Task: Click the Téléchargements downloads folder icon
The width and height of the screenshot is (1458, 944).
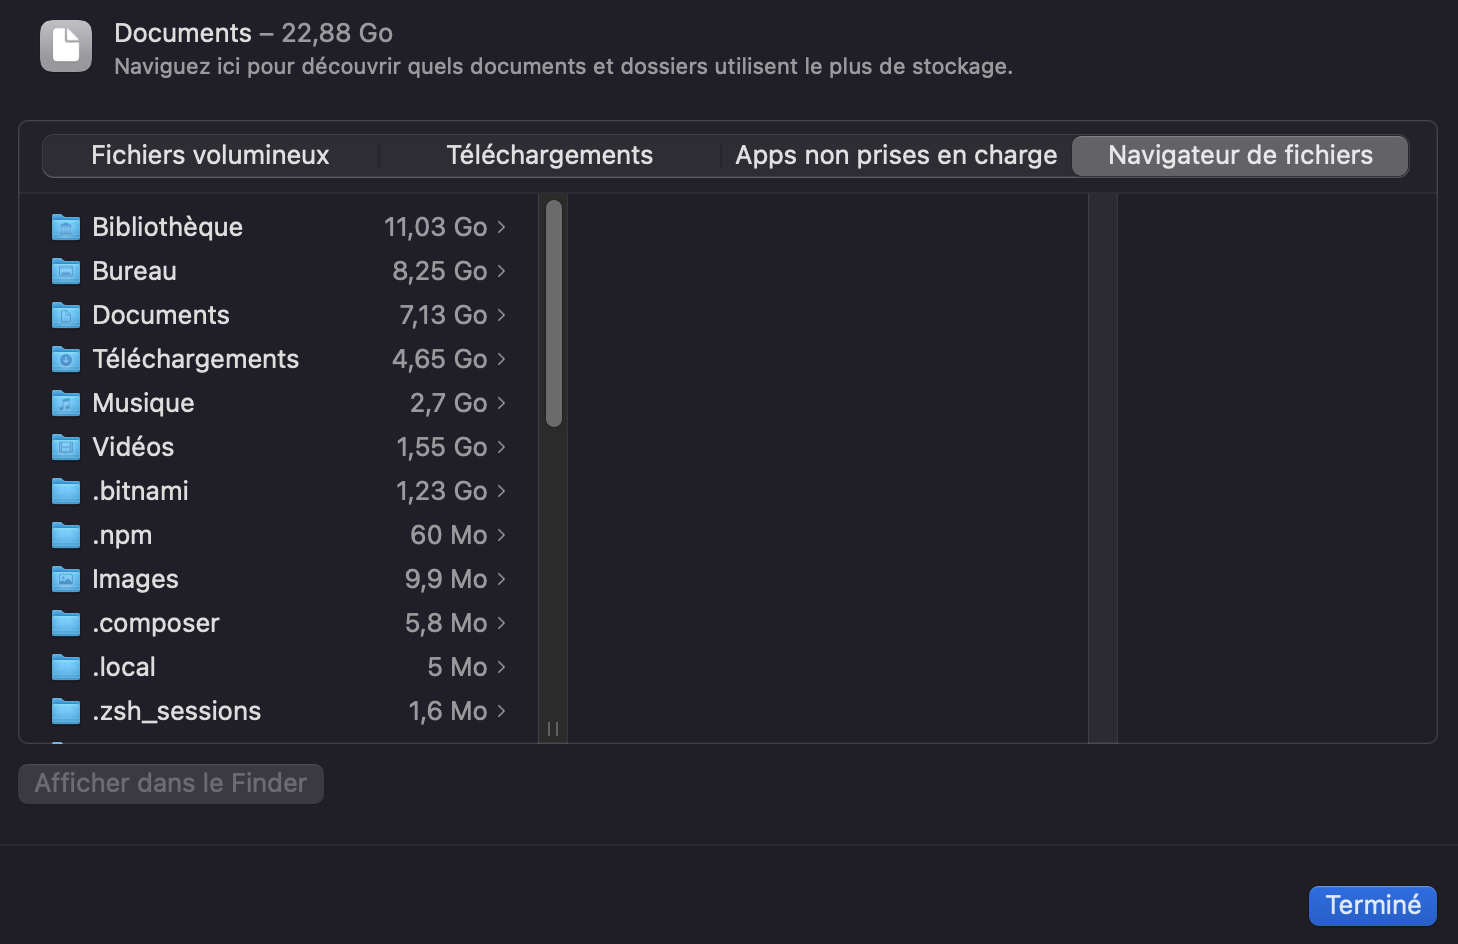Action: tap(64, 359)
